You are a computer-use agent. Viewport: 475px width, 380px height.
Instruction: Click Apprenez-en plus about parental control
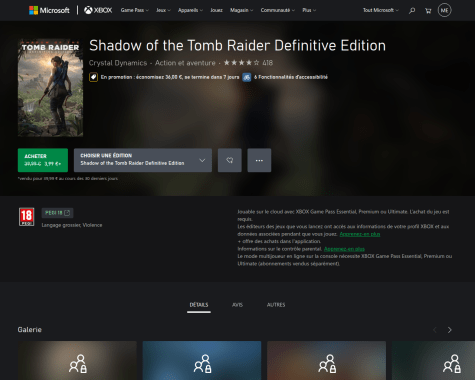[x=344, y=249]
